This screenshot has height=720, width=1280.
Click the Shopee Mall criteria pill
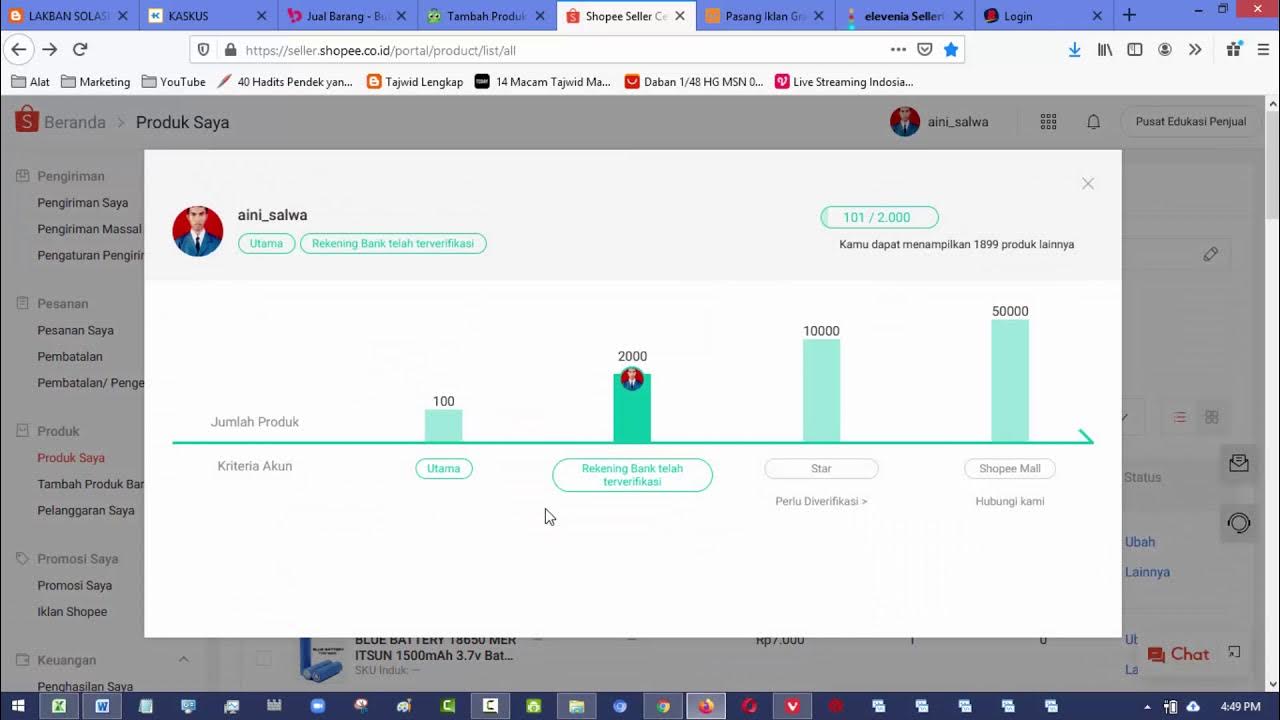click(1010, 468)
